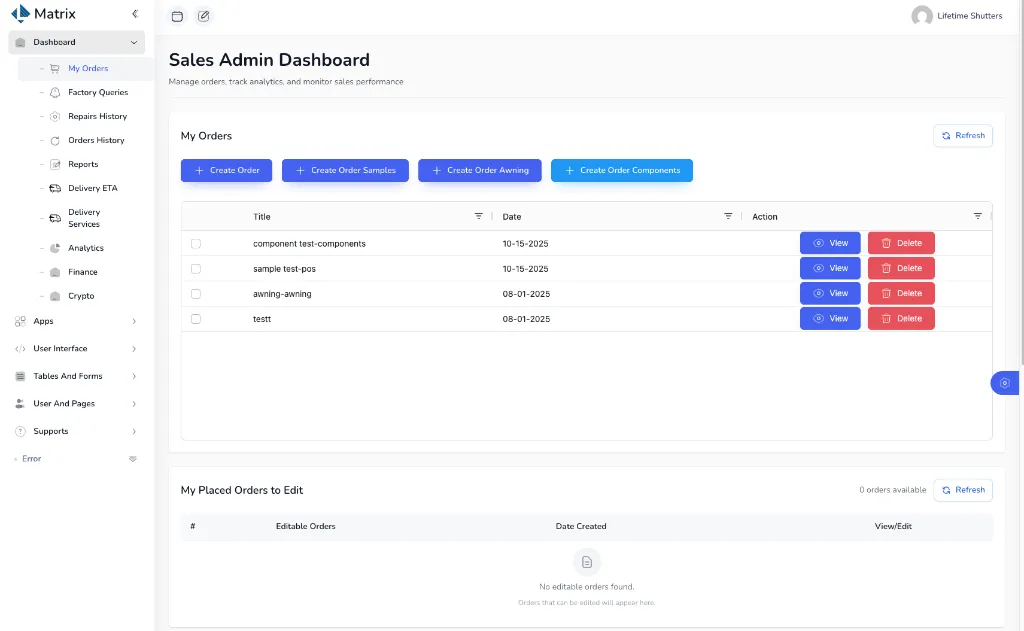Open Reports in sidebar
Viewport: 1024px width, 631px height.
pyautogui.click(x=86, y=165)
